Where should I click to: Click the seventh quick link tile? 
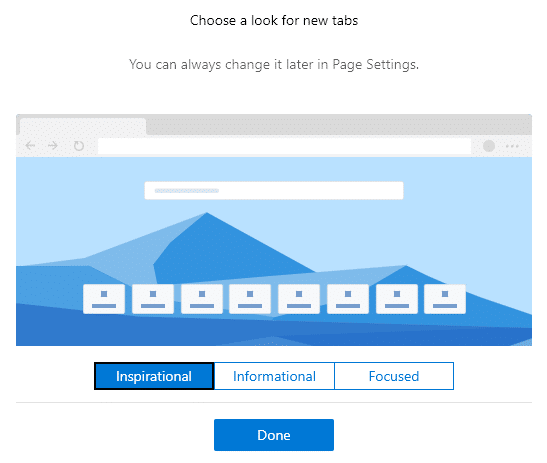pyautogui.click(x=397, y=299)
